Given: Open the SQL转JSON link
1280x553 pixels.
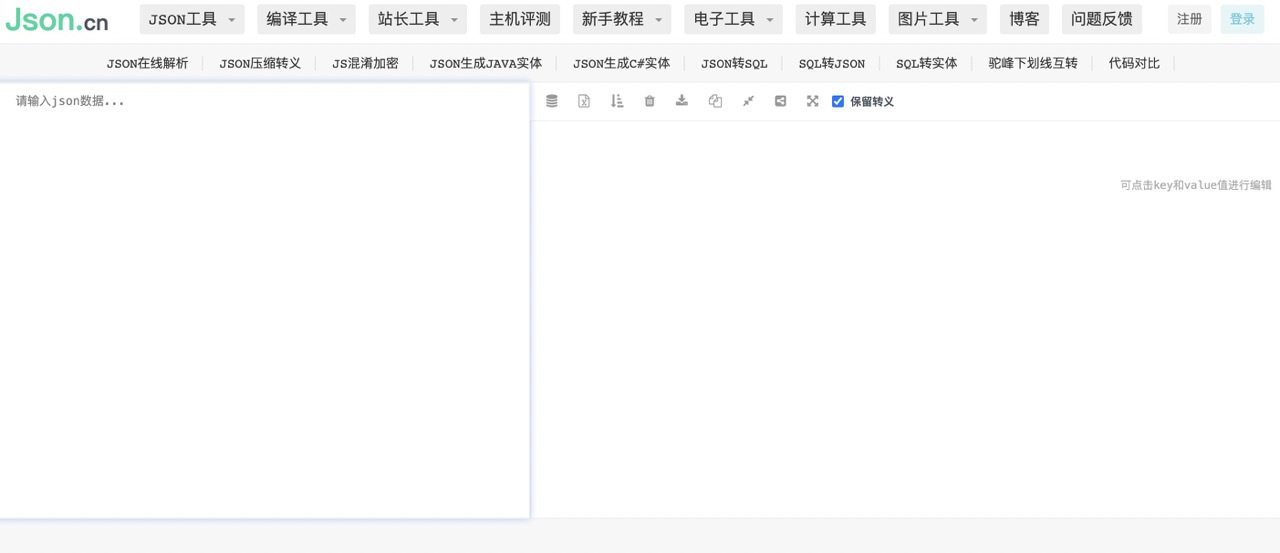Looking at the screenshot, I should pos(832,63).
